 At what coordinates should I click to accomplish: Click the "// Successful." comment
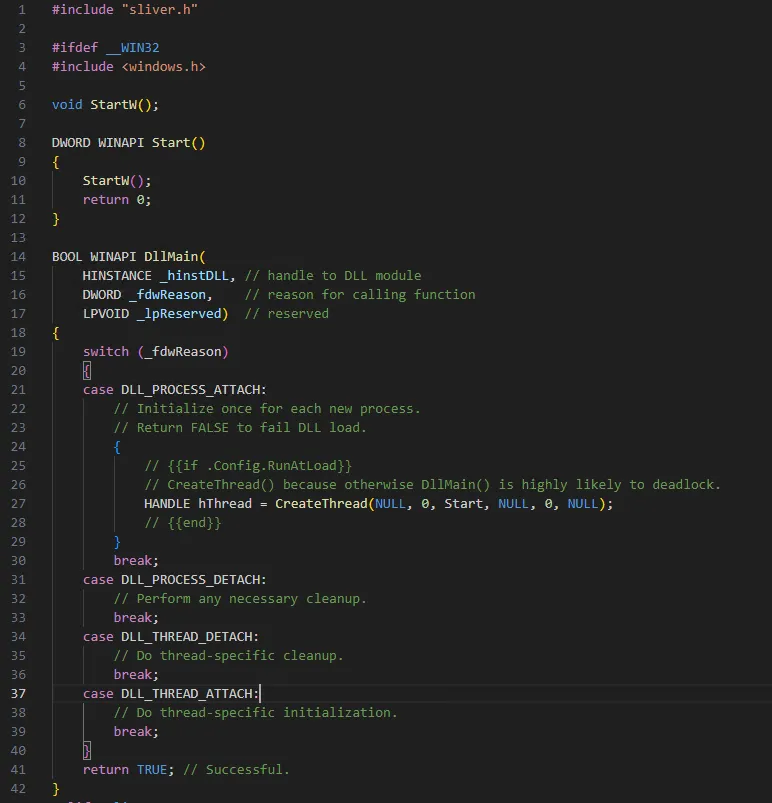point(236,770)
